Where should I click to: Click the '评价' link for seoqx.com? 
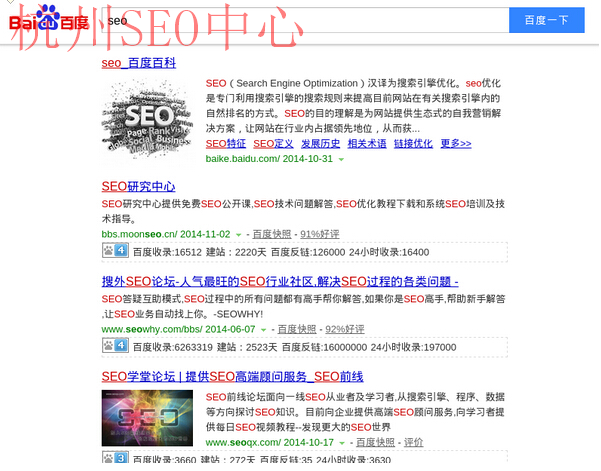tap(414, 443)
